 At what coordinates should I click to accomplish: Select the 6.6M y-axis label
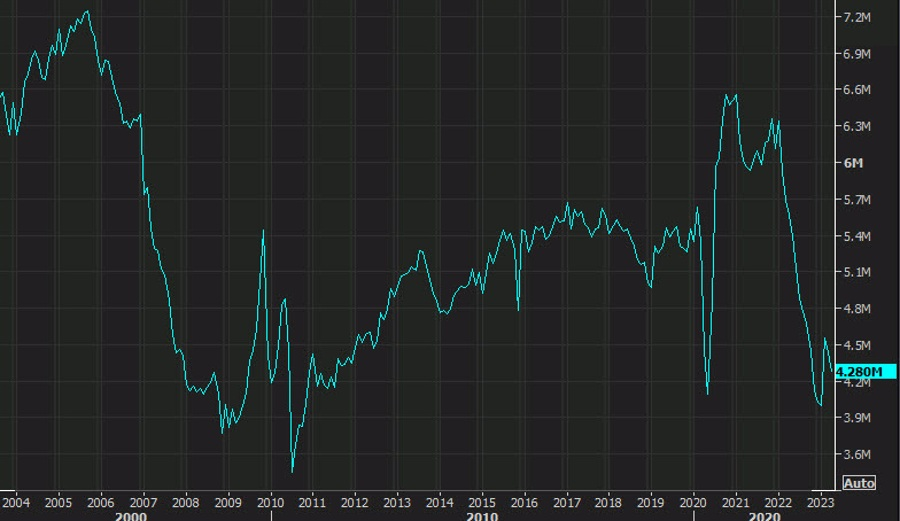pos(859,90)
